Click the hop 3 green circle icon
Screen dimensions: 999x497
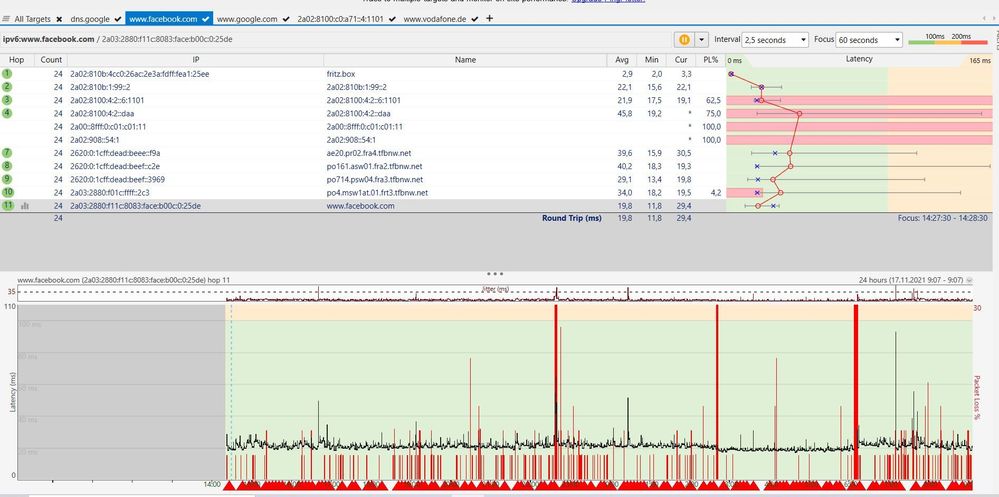(7, 100)
